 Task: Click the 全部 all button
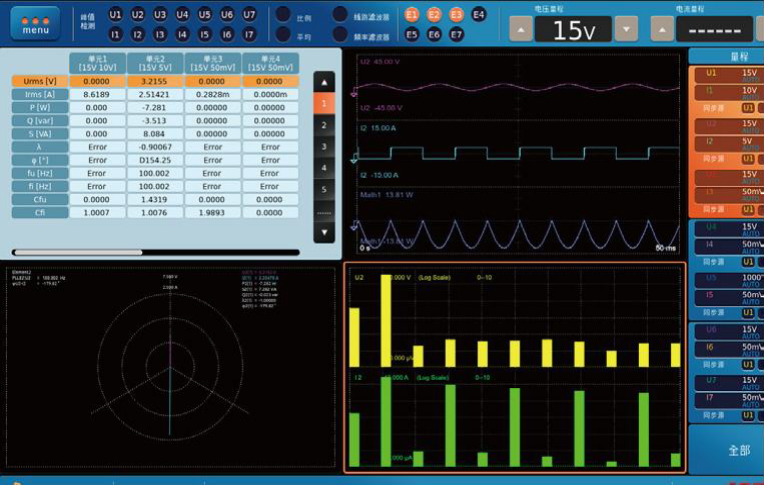[x=727, y=450]
